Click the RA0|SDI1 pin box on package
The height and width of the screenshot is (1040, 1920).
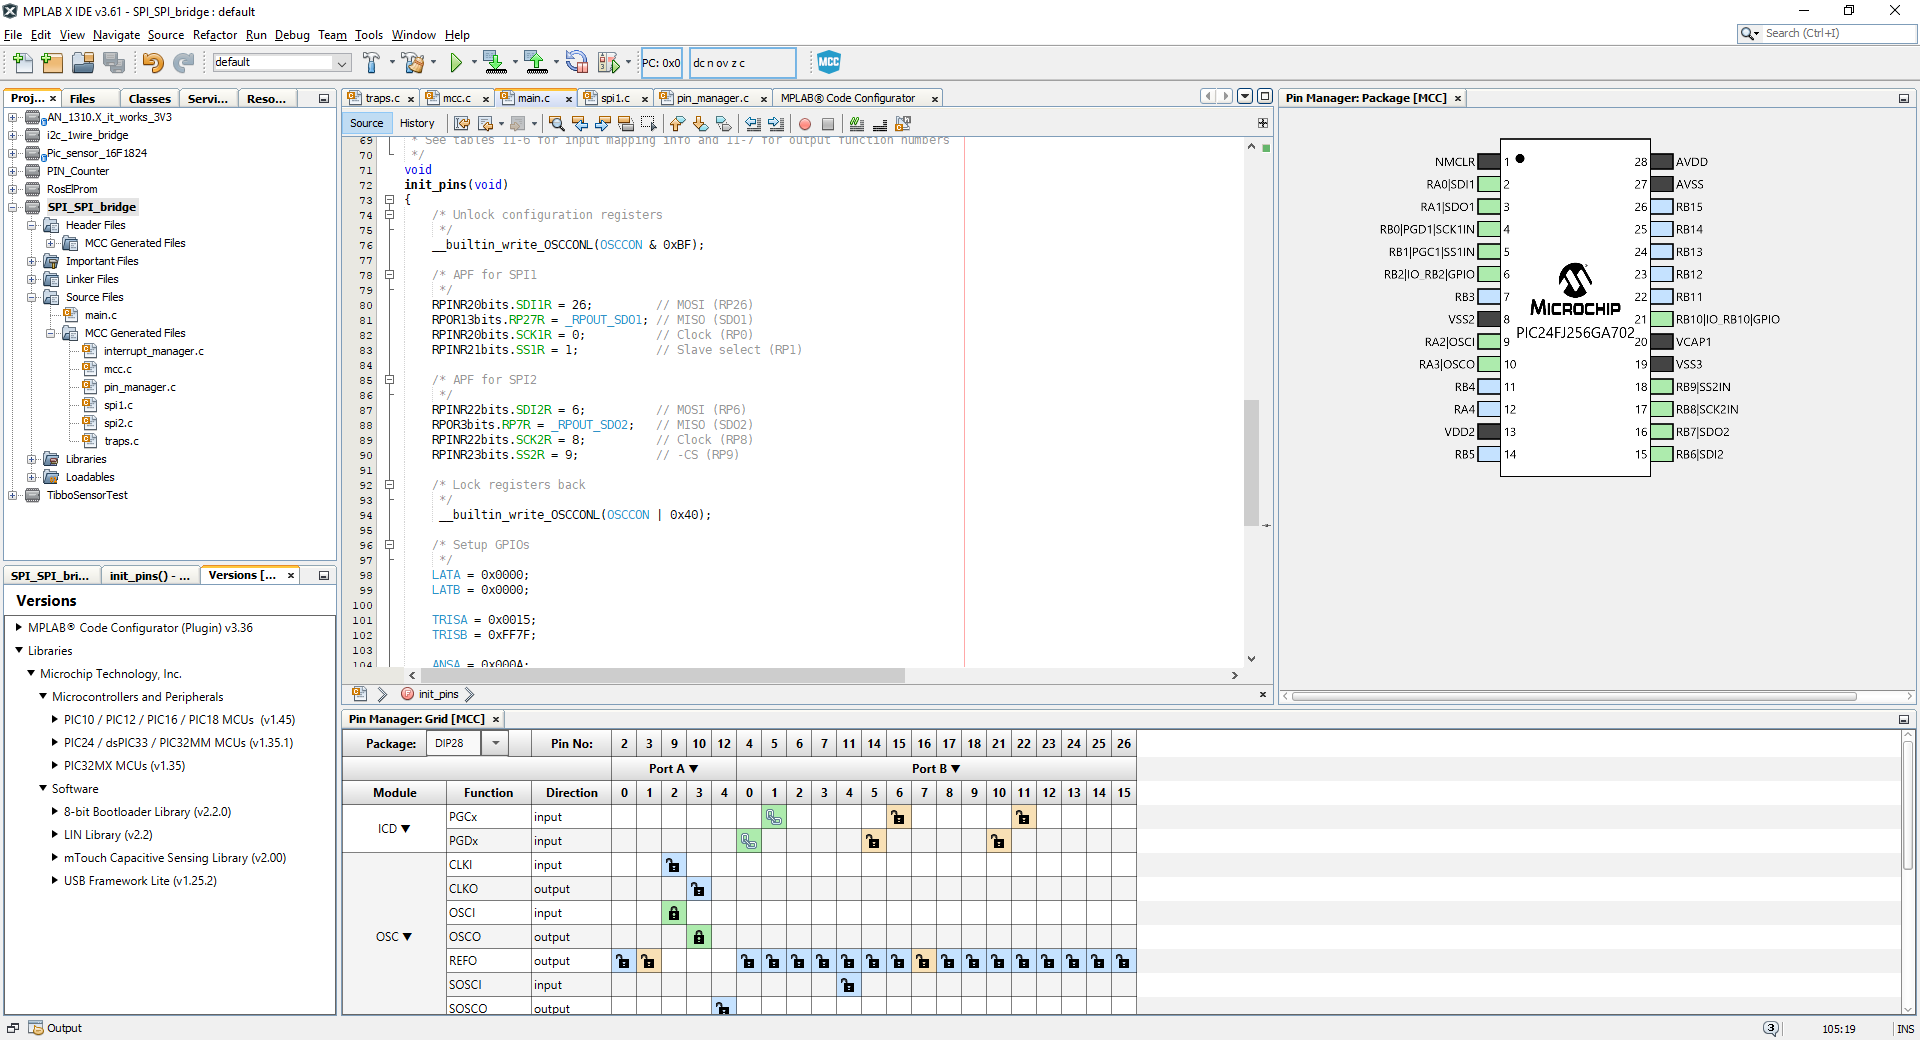point(1489,184)
